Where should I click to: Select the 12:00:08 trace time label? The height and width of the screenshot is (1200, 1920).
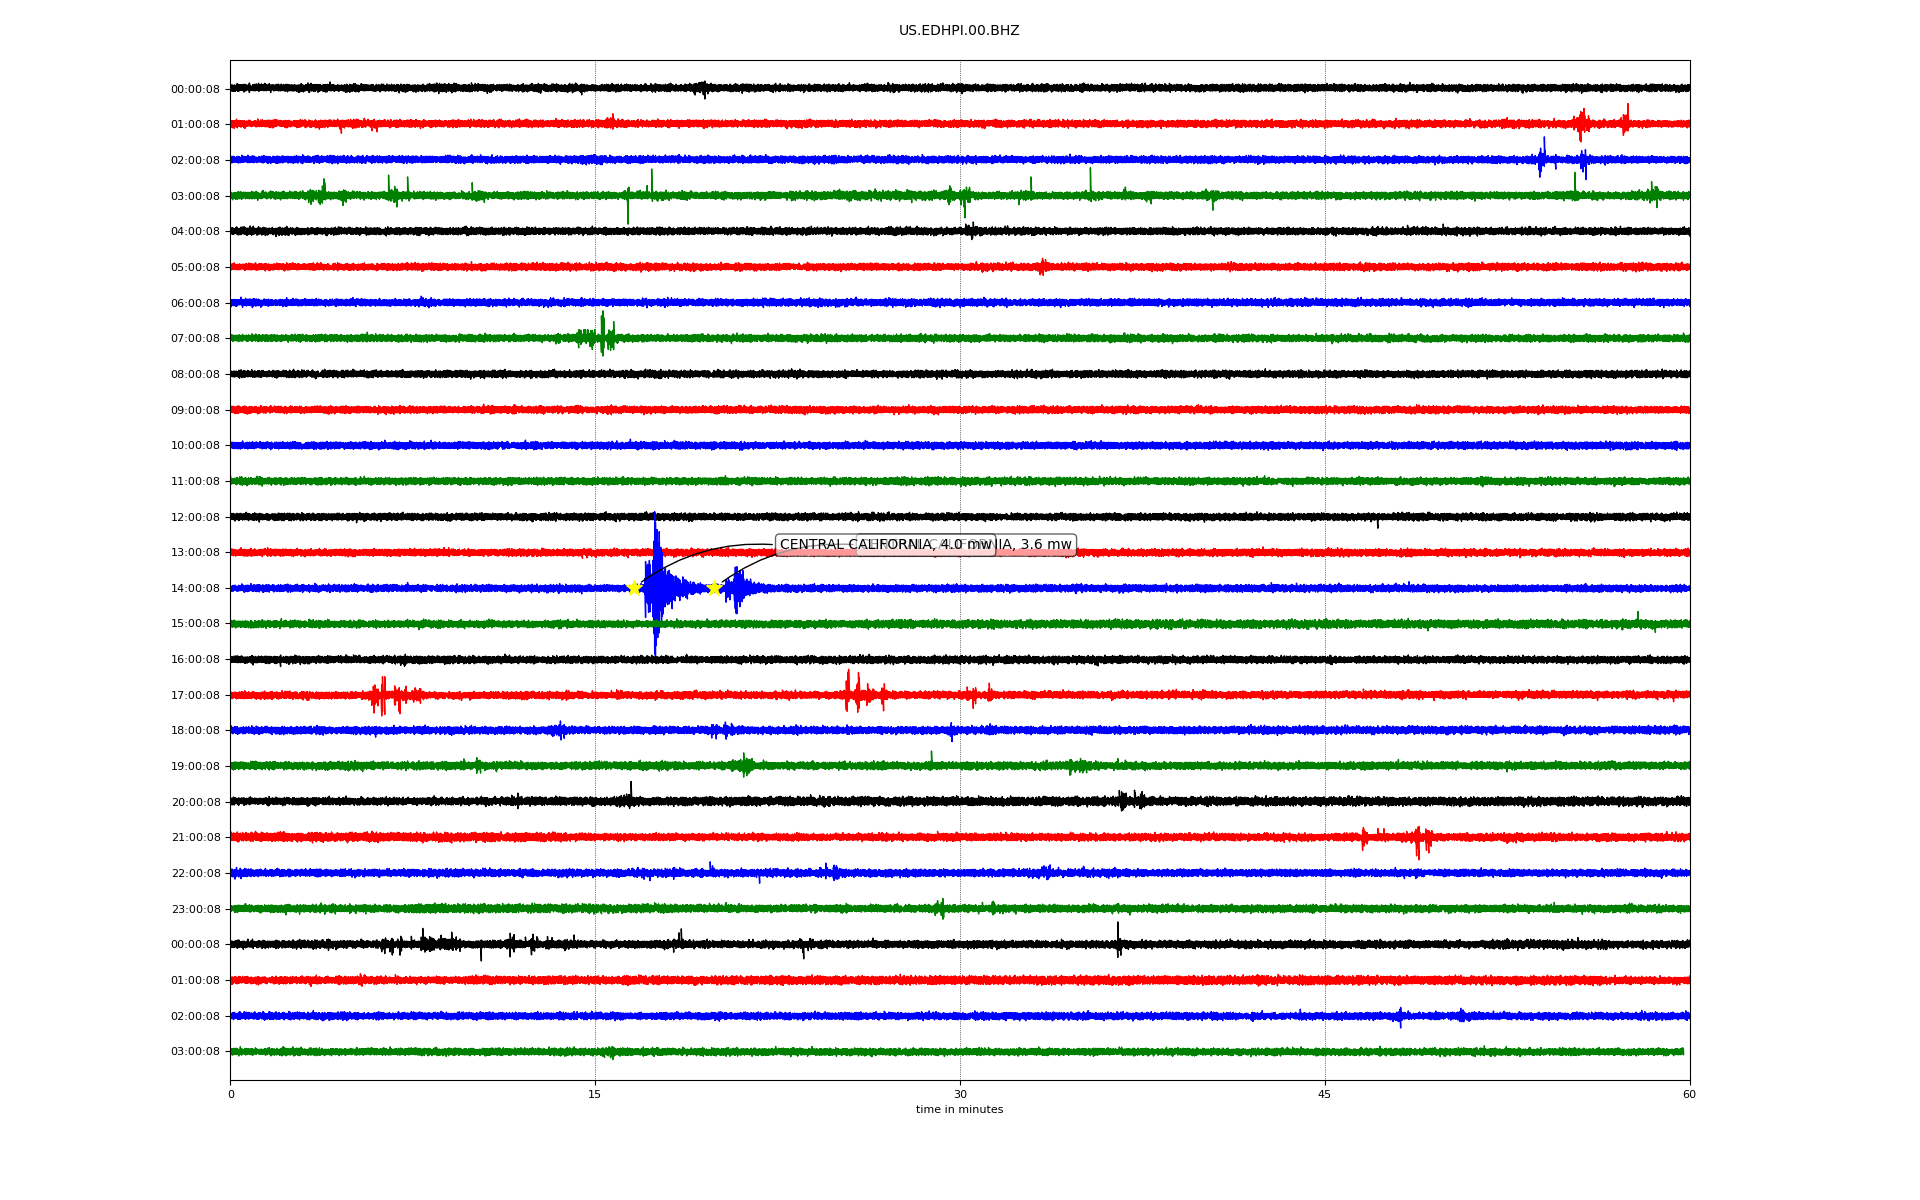click(195, 517)
